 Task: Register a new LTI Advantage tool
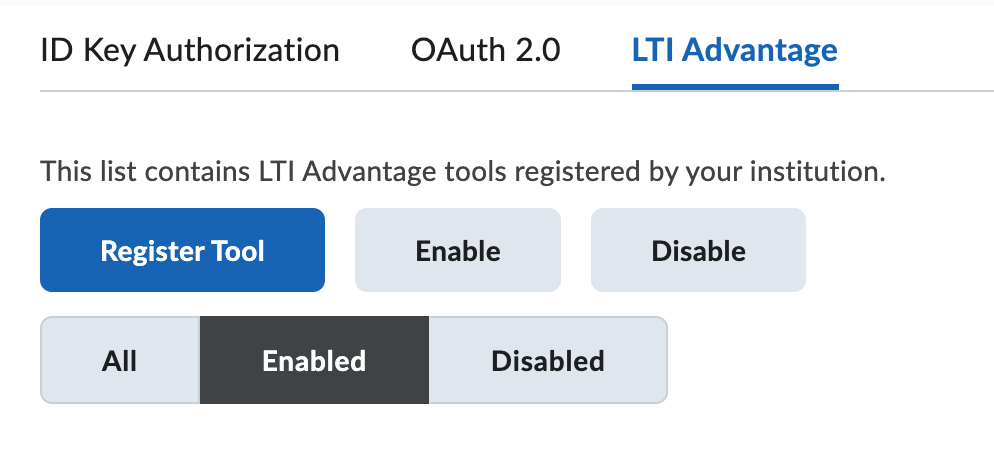(x=182, y=250)
